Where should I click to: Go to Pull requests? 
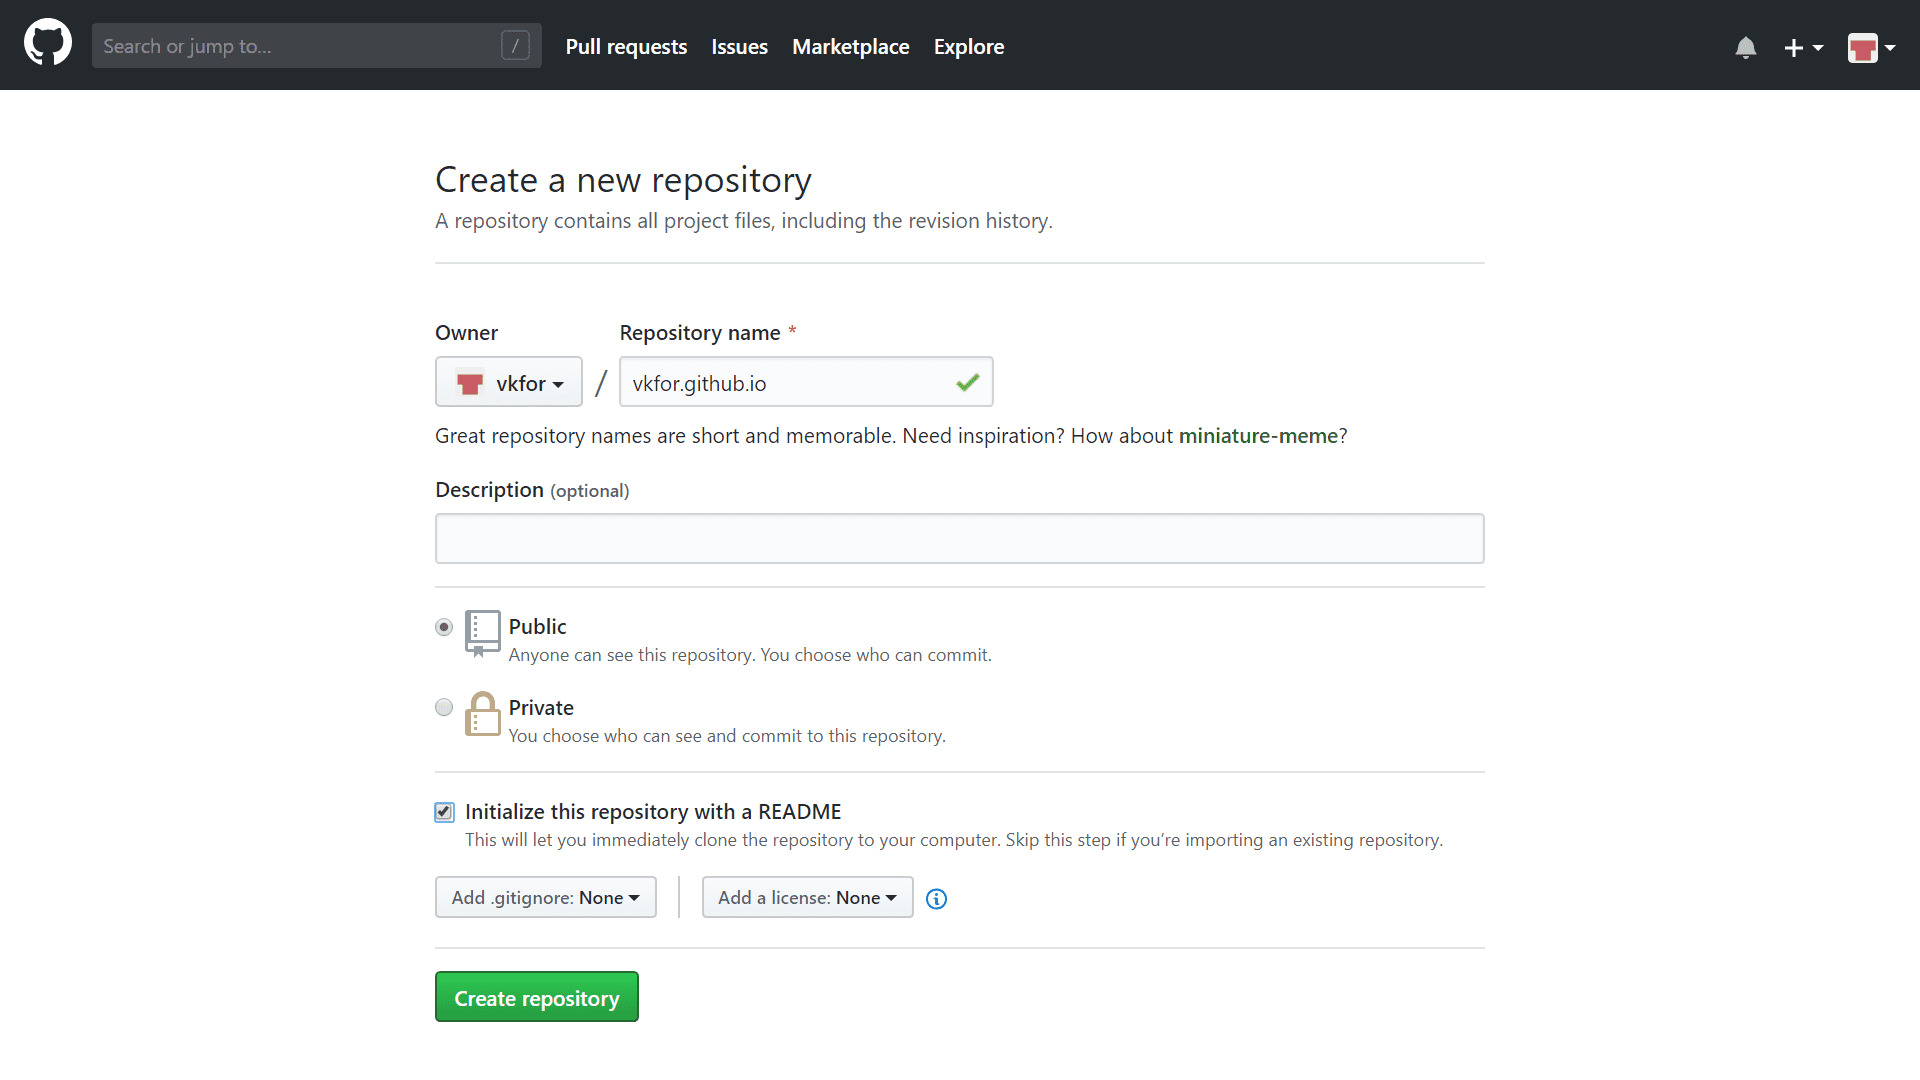[626, 47]
